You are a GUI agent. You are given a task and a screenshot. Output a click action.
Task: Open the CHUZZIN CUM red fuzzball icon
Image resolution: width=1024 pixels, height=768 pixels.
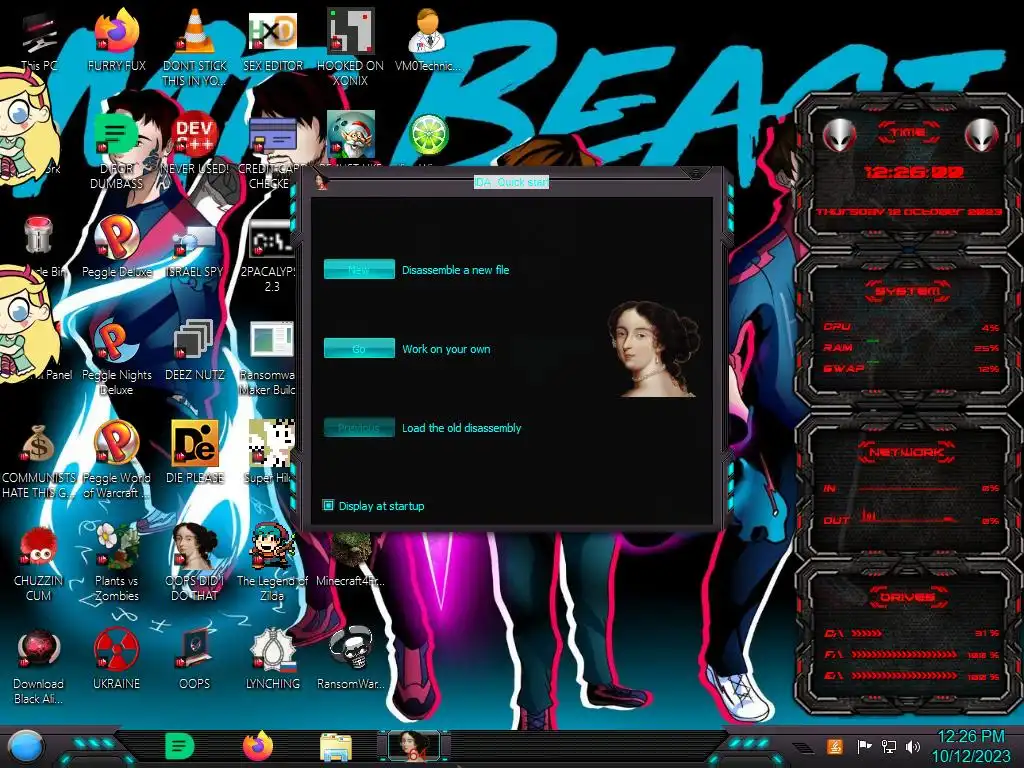pyautogui.click(x=38, y=547)
